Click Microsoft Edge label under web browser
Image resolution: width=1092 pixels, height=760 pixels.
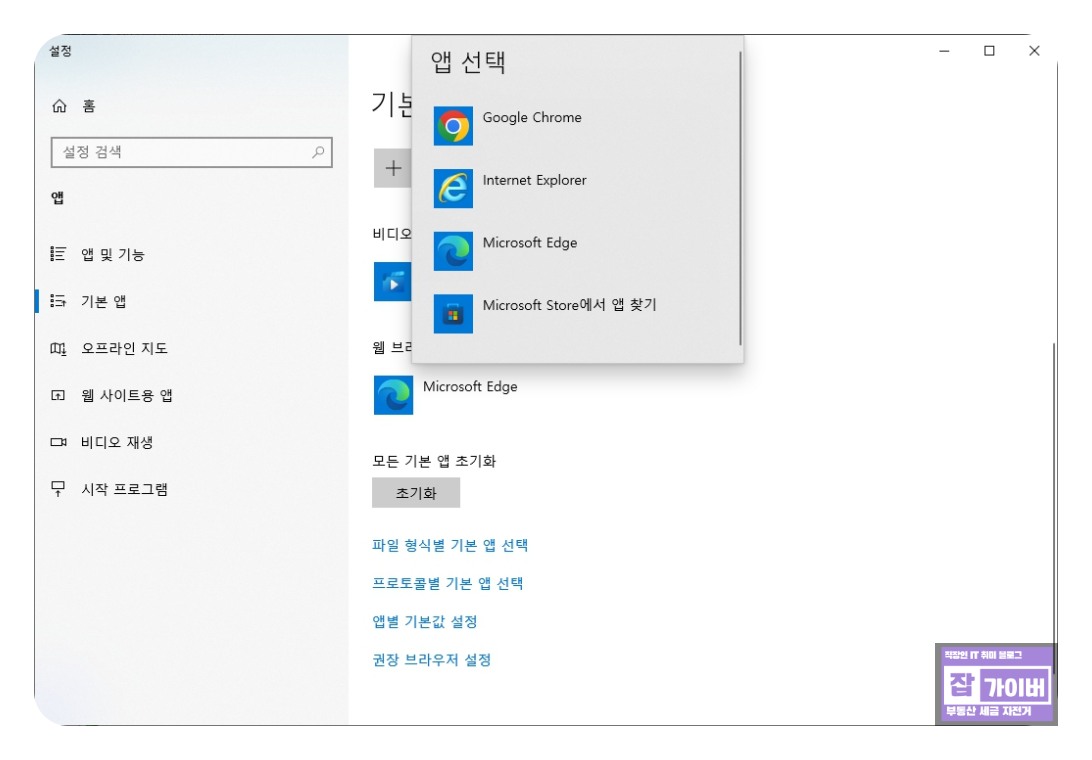470,387
